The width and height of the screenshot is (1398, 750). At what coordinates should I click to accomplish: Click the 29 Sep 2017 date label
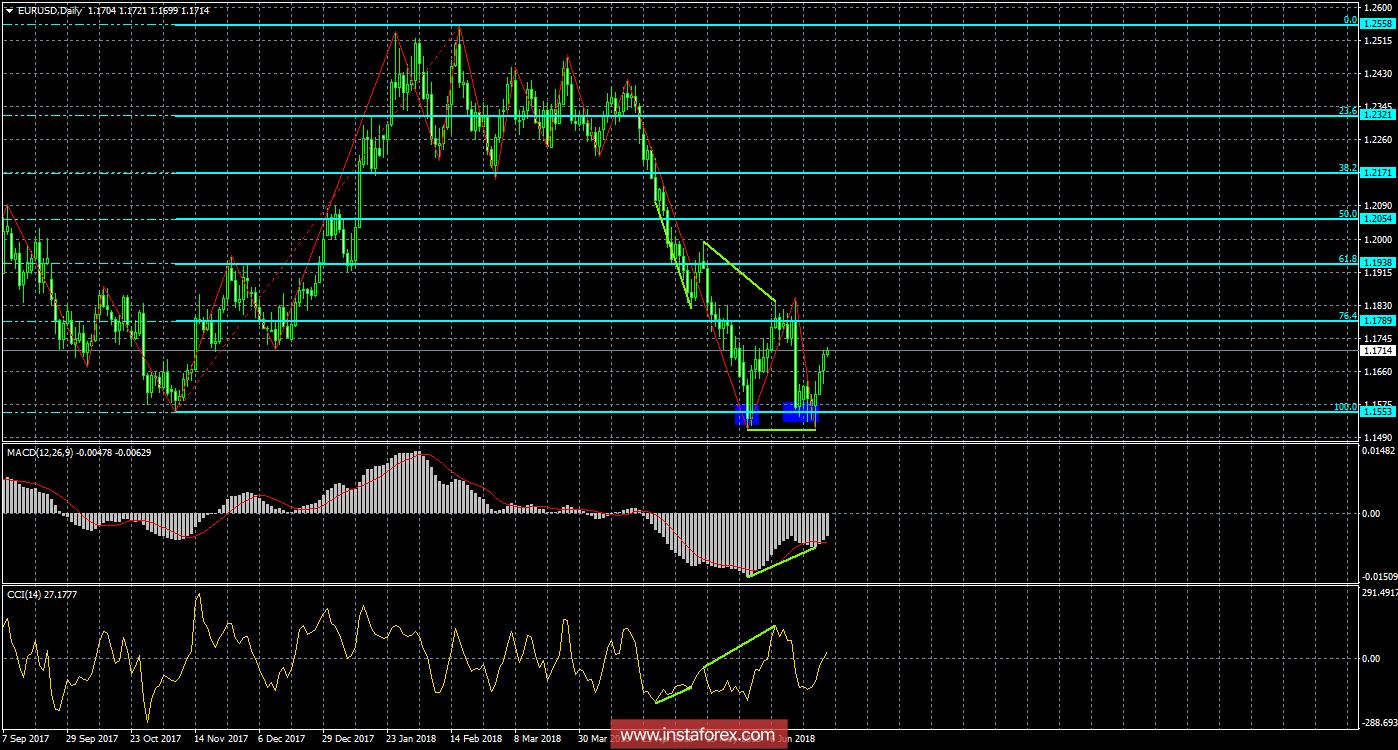click(90, 739)
